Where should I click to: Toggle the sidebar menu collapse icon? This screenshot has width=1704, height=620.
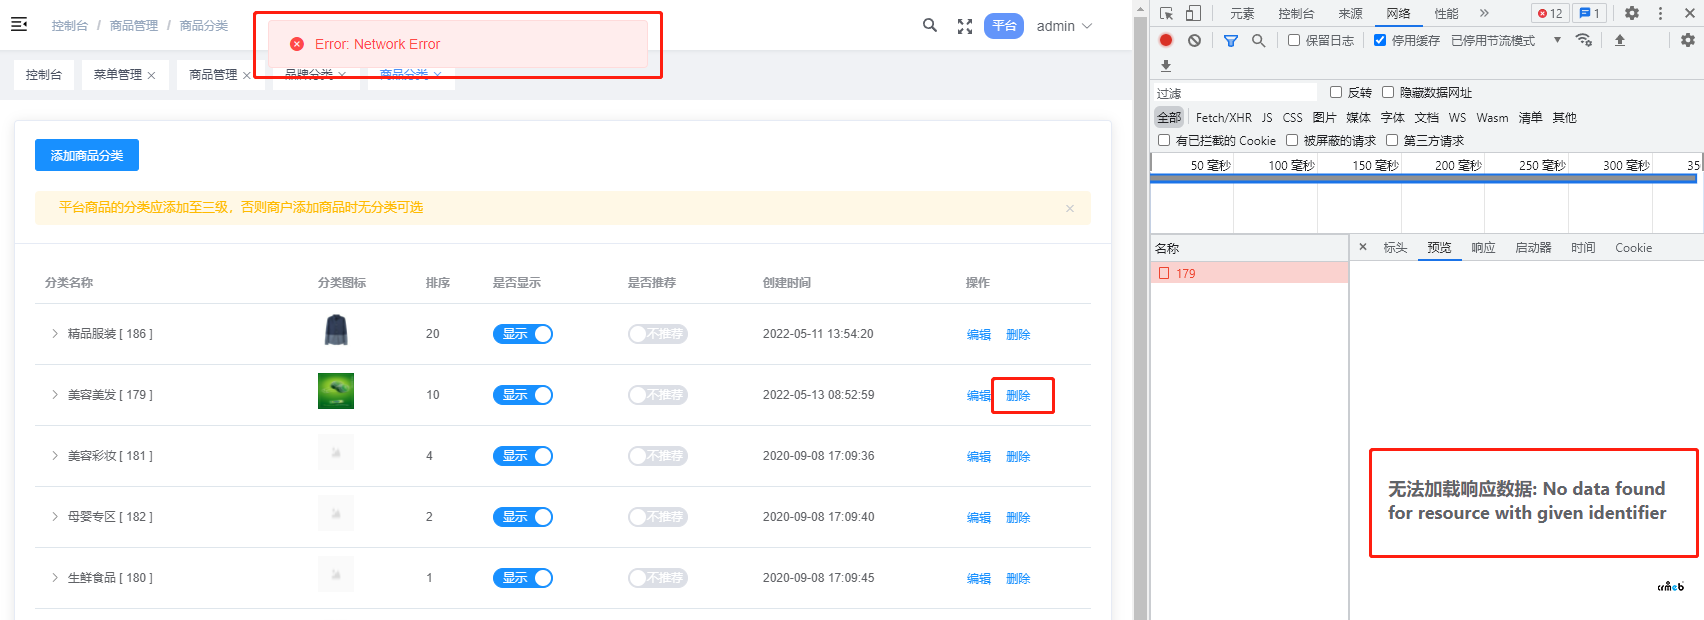tap(19, 25)
